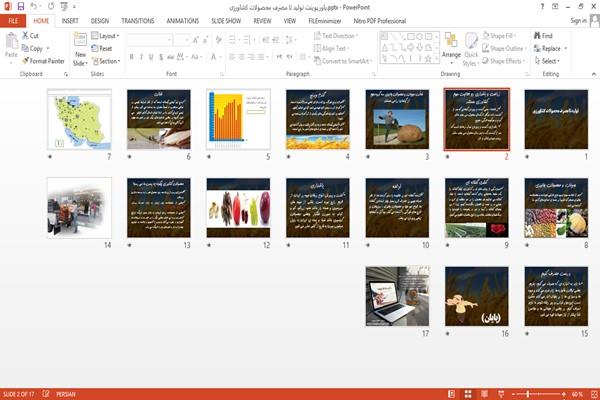Viewport: 600px width, 400px height.
Task: Select slide 17 thumbnail with laptop
Action: (398, 296)
